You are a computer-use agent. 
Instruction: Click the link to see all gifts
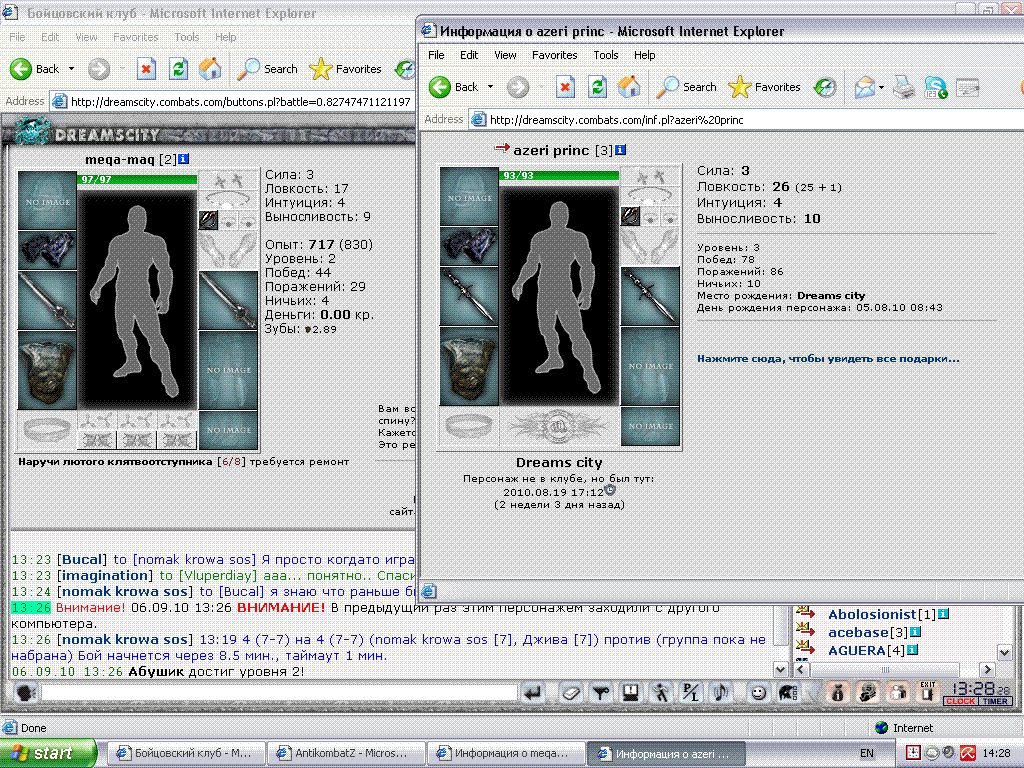pos(828,359)
